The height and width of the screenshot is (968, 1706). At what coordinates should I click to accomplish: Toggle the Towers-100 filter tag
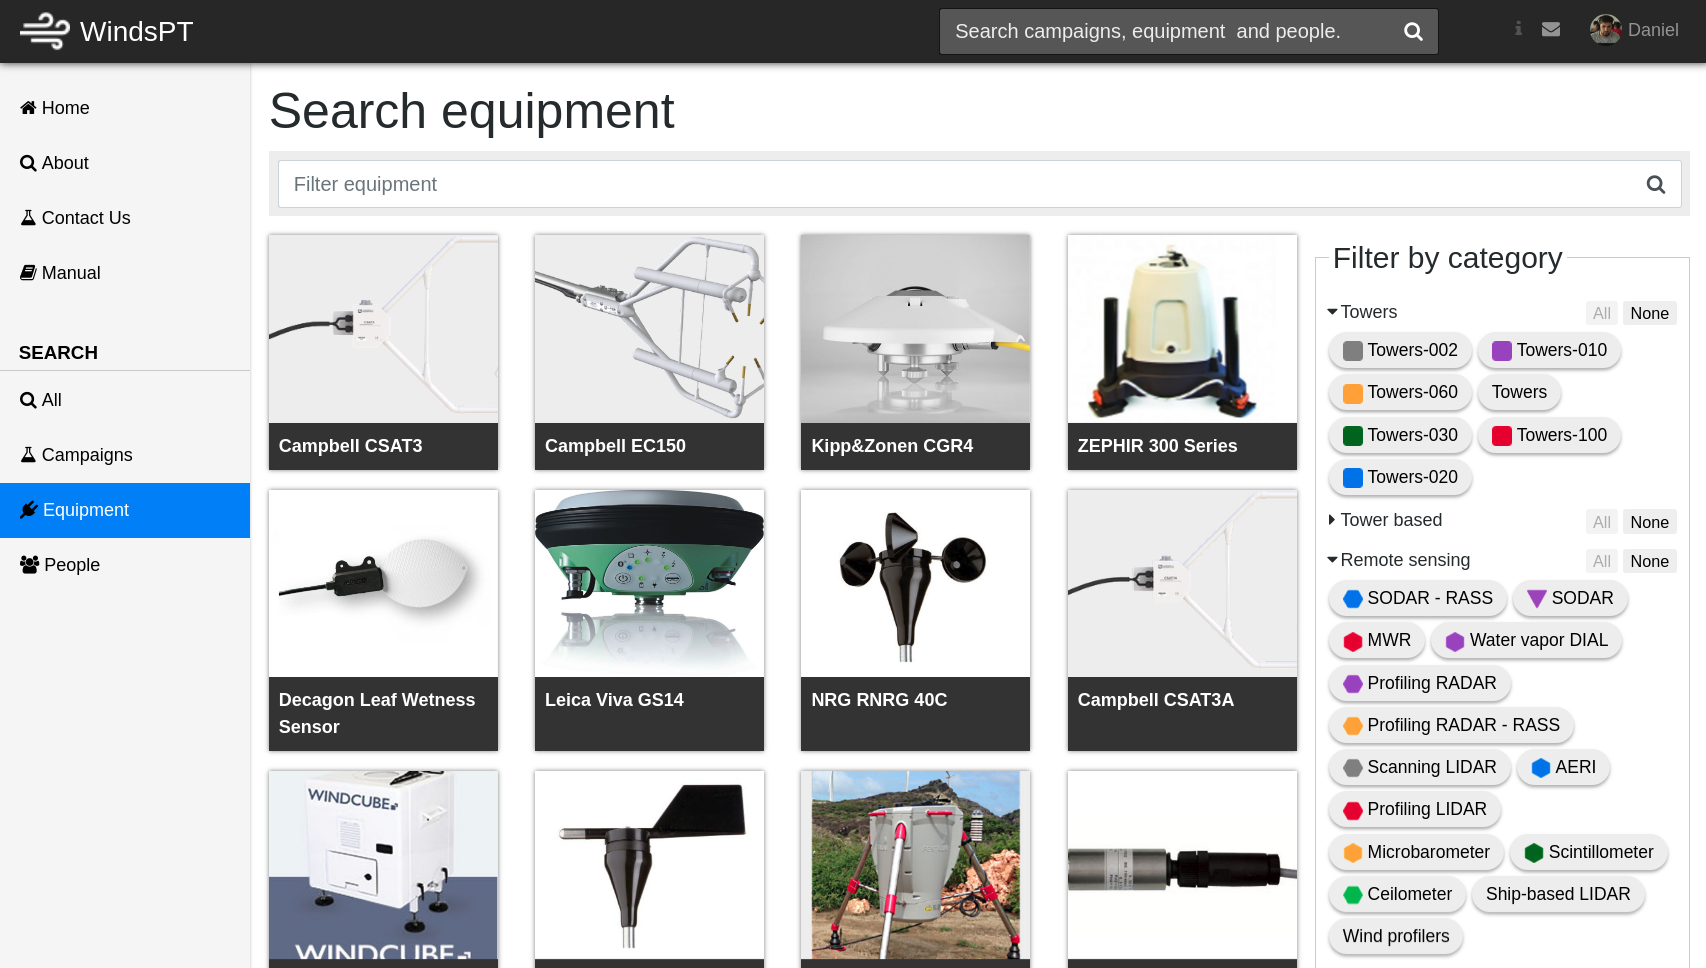click(1549, 435)
